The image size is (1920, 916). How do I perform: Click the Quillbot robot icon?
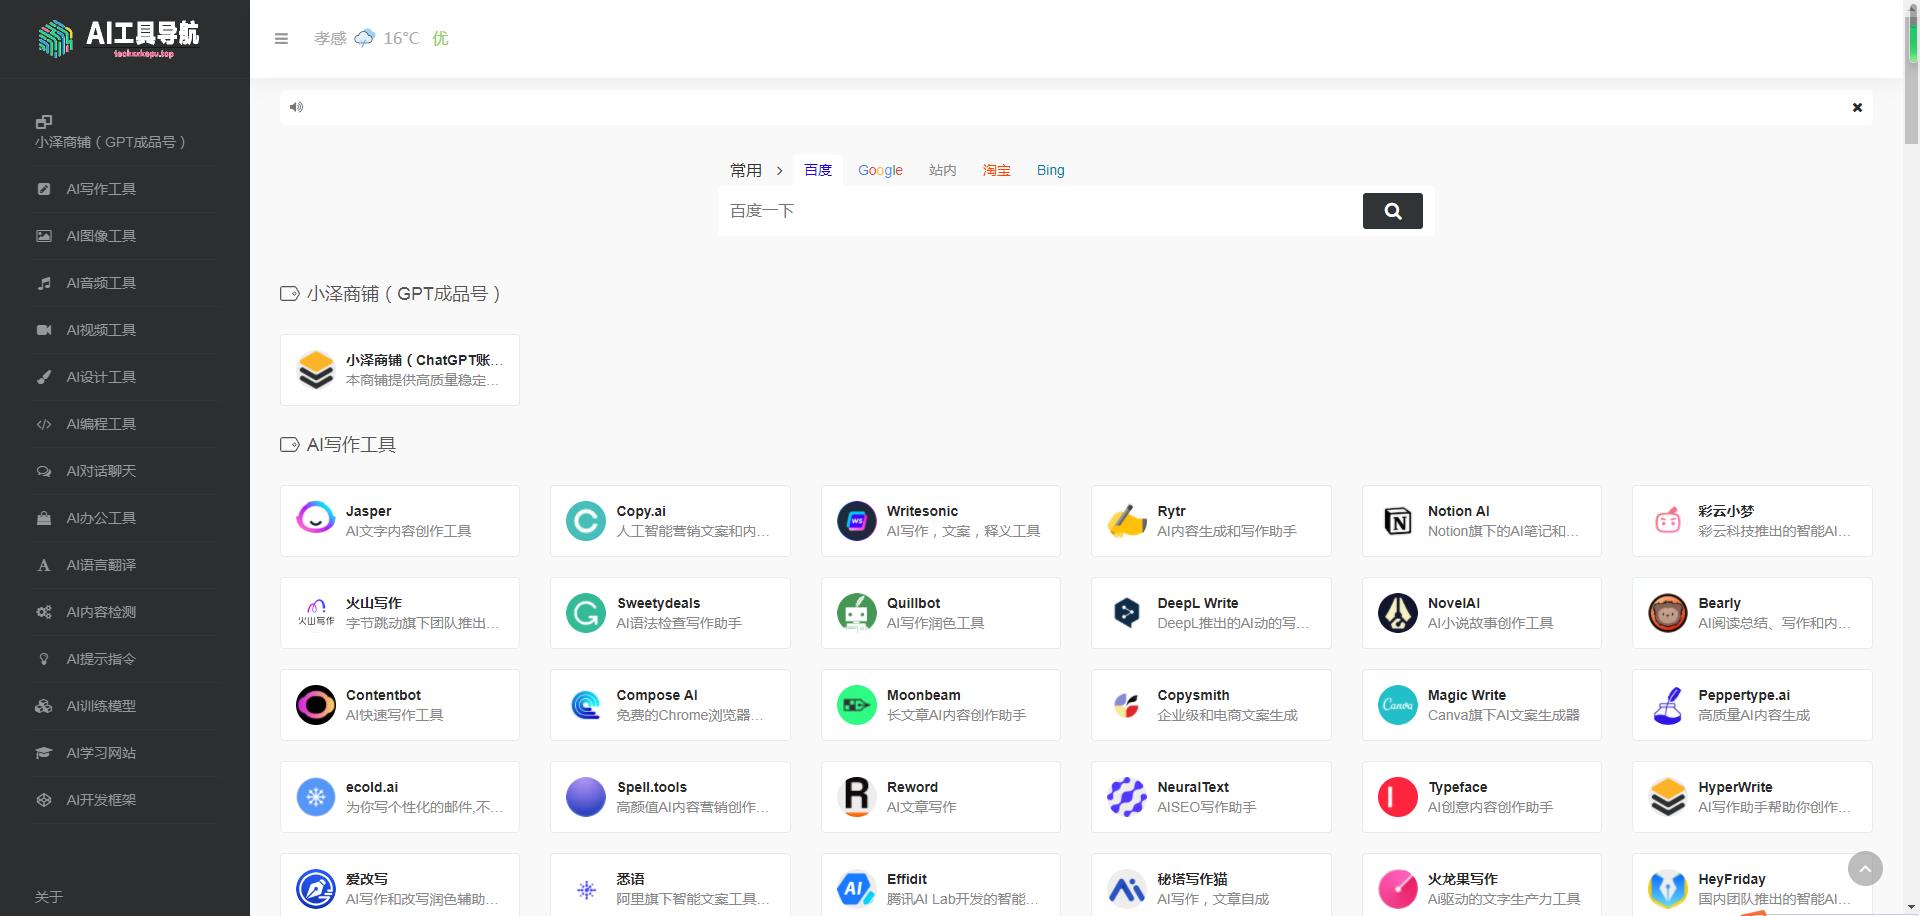(856, 612)
